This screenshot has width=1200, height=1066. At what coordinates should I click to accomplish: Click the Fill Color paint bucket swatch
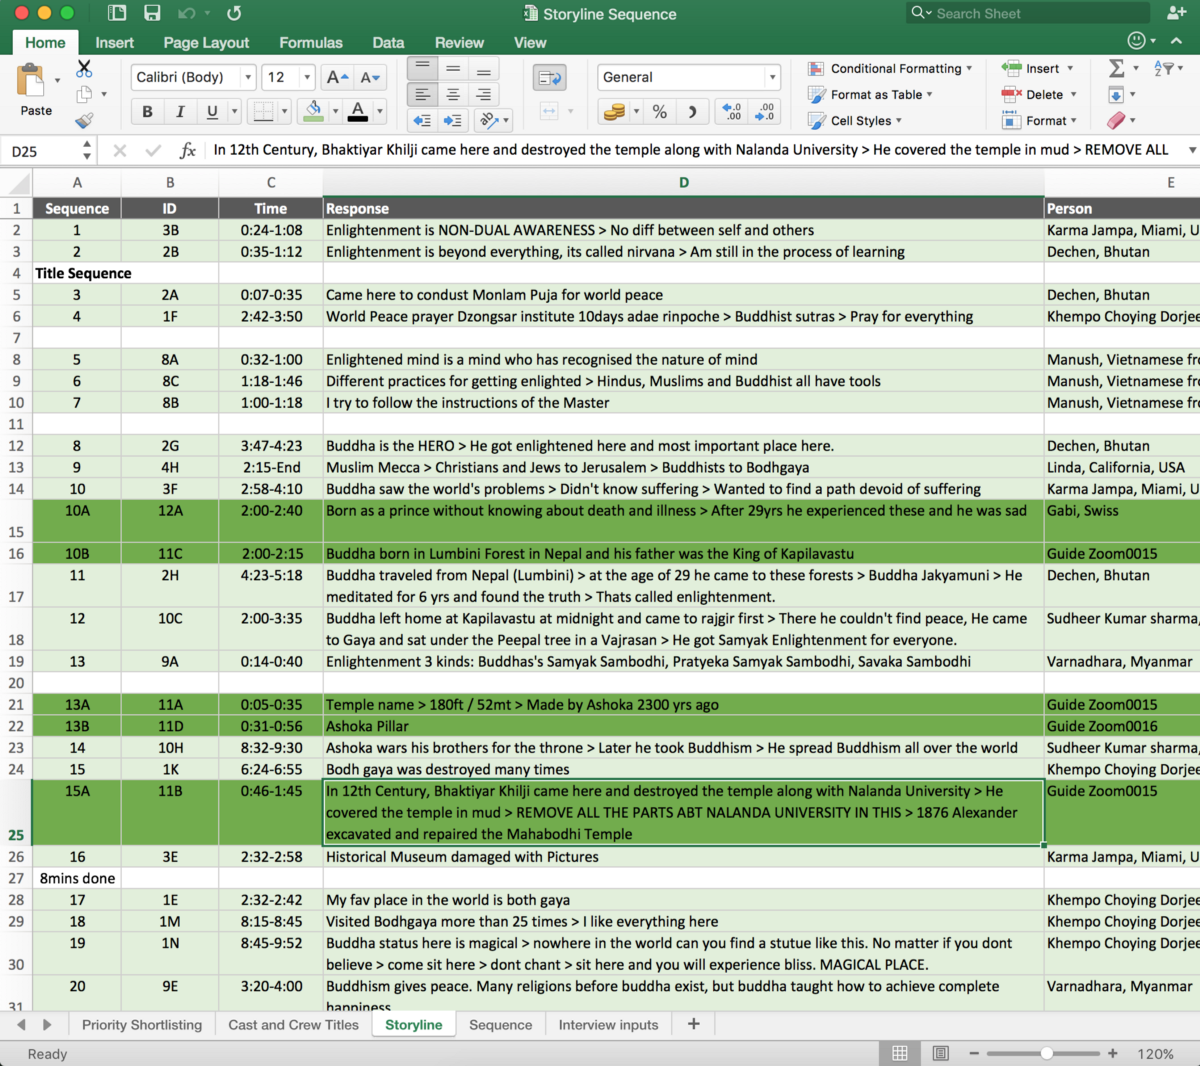(313, 111)
